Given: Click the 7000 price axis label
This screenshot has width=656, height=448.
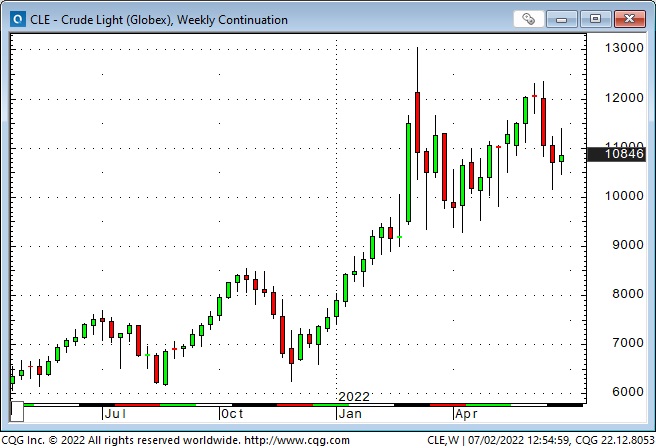Looking at the screenshot, I should pyautogui.click(x=628, y=343).
